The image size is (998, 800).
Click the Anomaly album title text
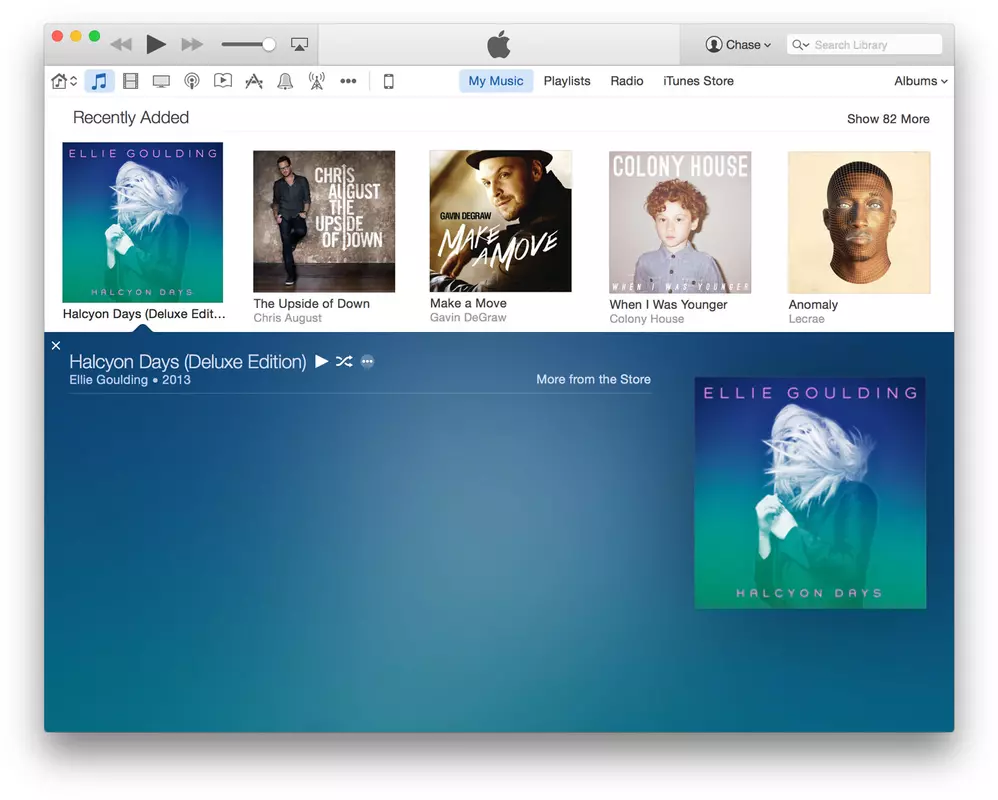813,305
